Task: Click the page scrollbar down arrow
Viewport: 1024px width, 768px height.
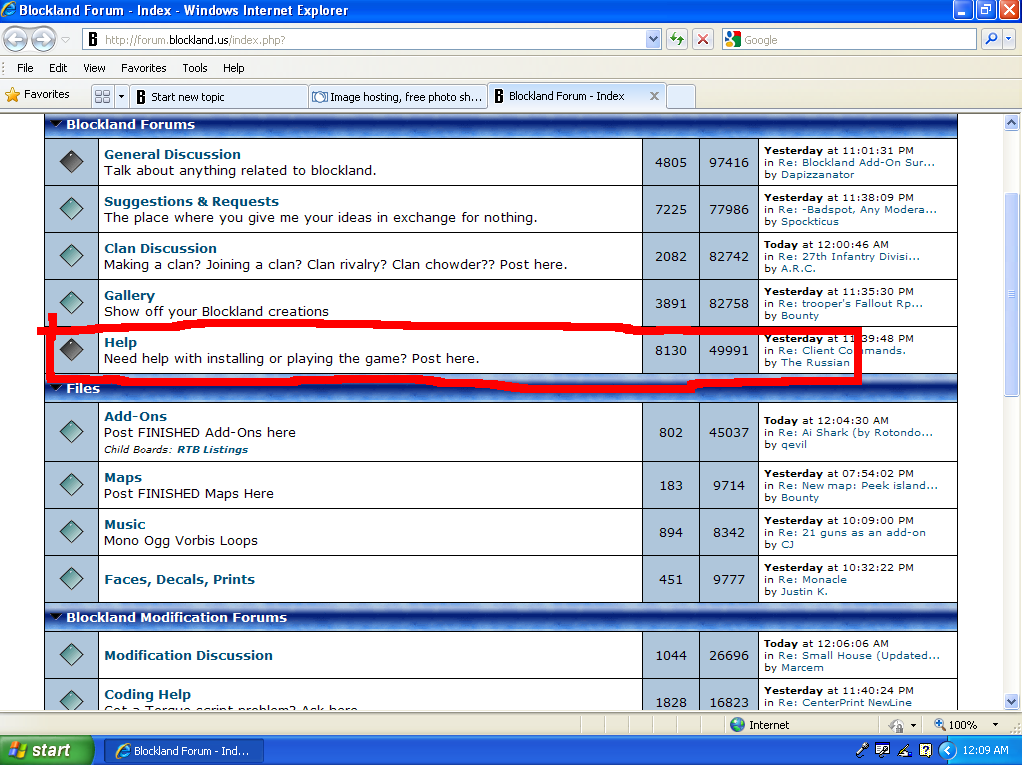Action: [x=1011, y=702]
